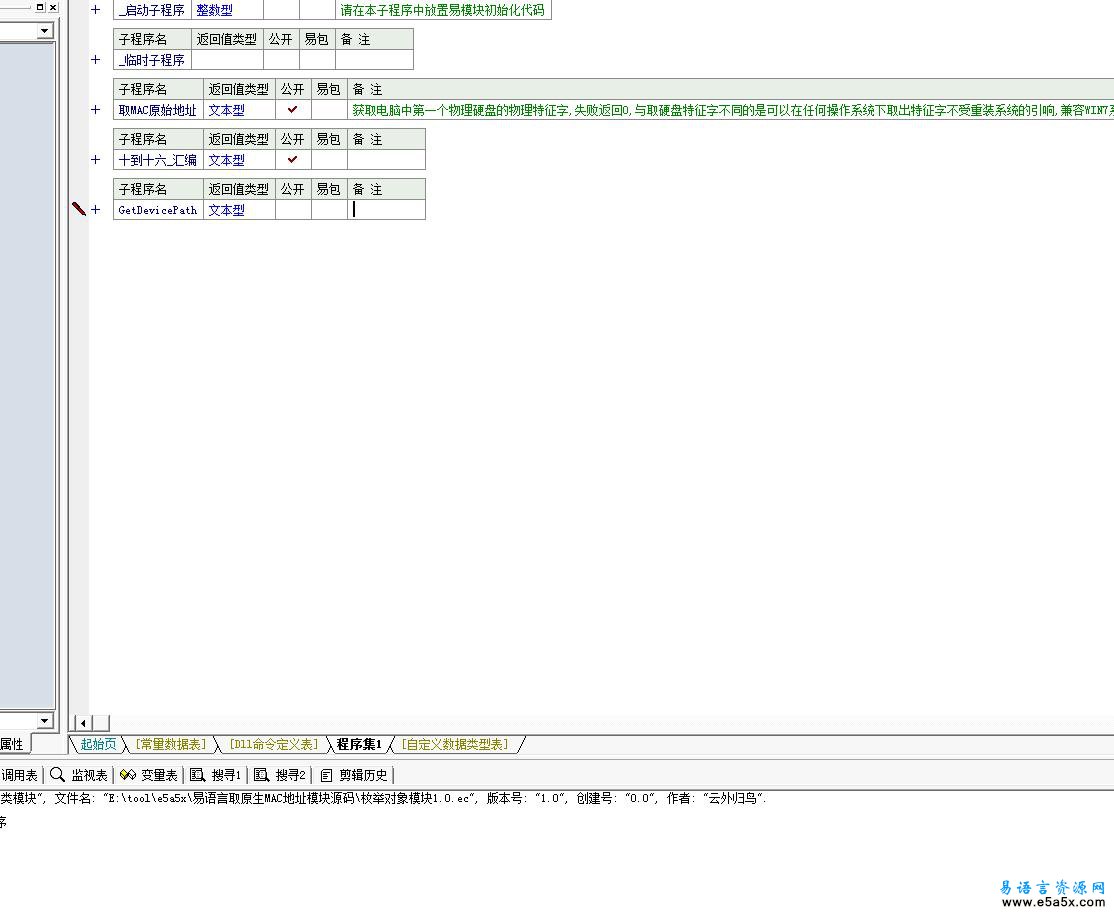The width and height of the screenshot is (1114, 915).
Task: Open the [自定义数据类型表] tab
Action: pyautogui.click(x=455, y=744)
